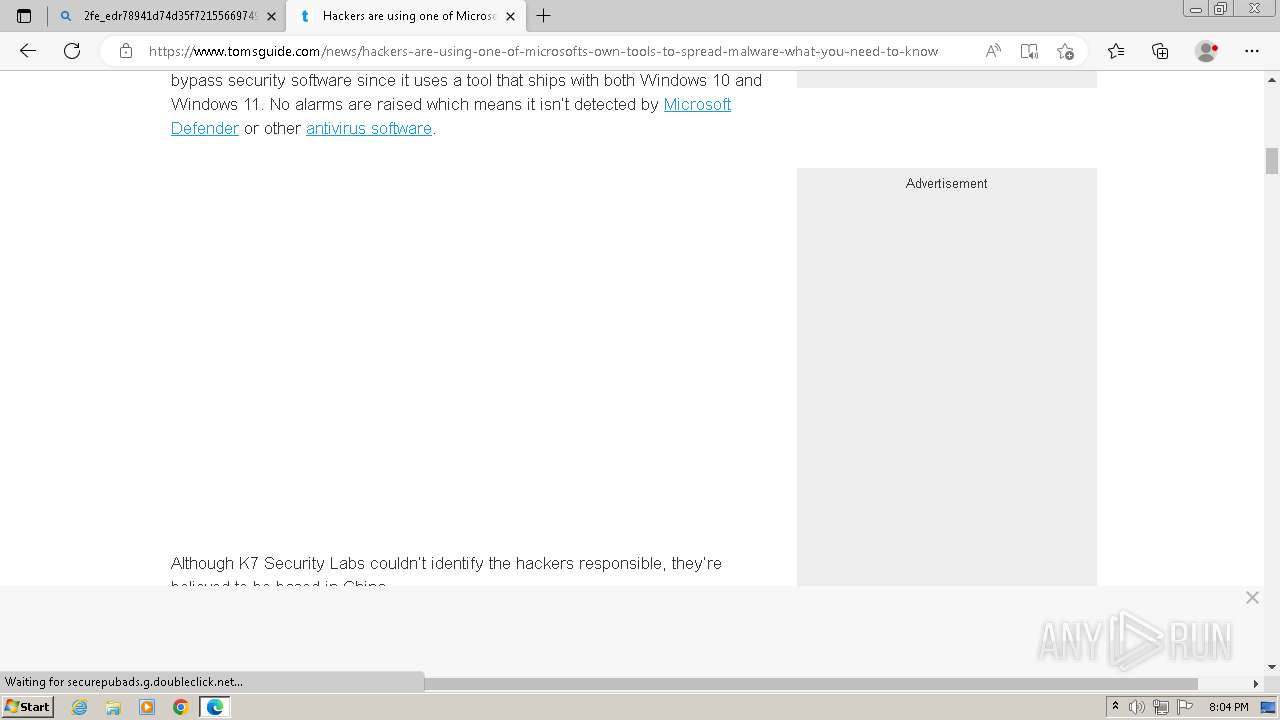This screenshot has width=1280, height=720.
Task: Launch Internet Explorer from taskbar
Action: pyautogui.click(x=80, y=707)
